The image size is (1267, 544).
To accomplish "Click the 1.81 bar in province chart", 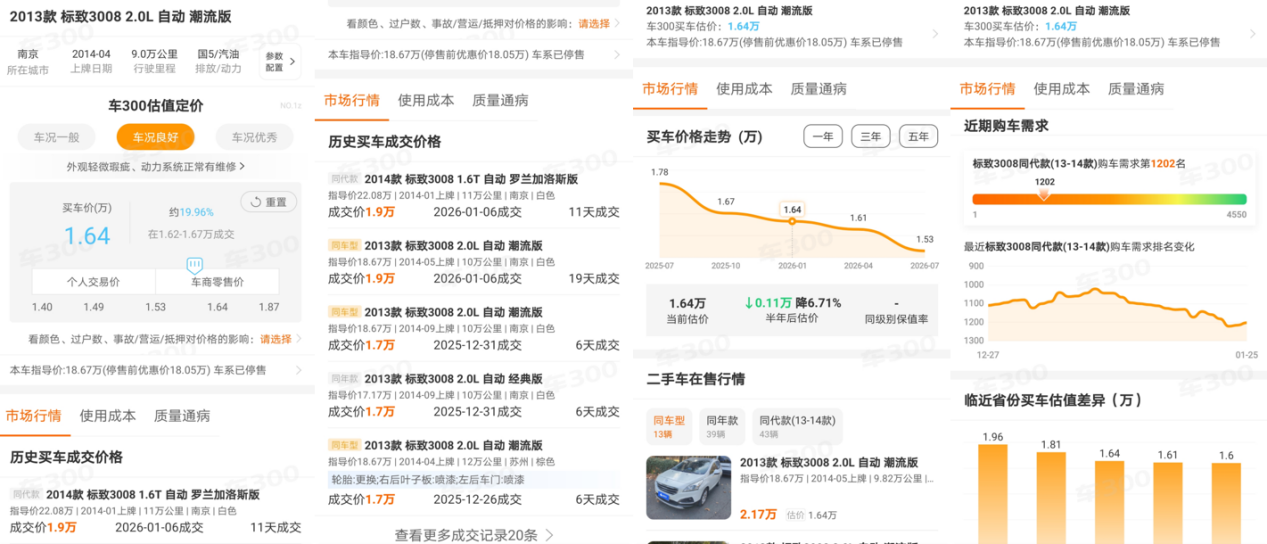I will tap(1051, 497).
